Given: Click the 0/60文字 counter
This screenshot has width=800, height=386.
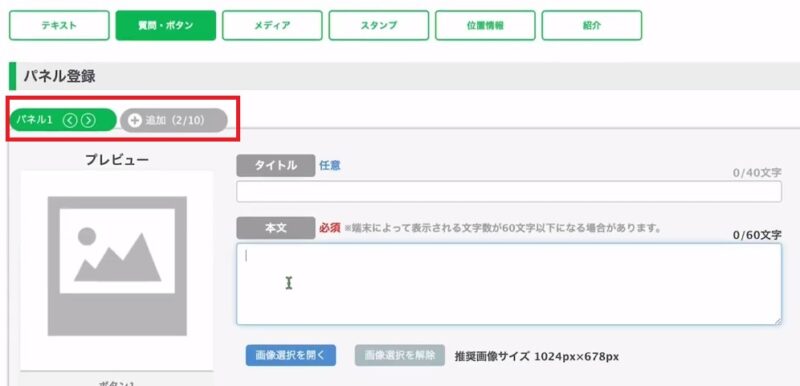Looking at the screenshot, I should click(757, 235).
